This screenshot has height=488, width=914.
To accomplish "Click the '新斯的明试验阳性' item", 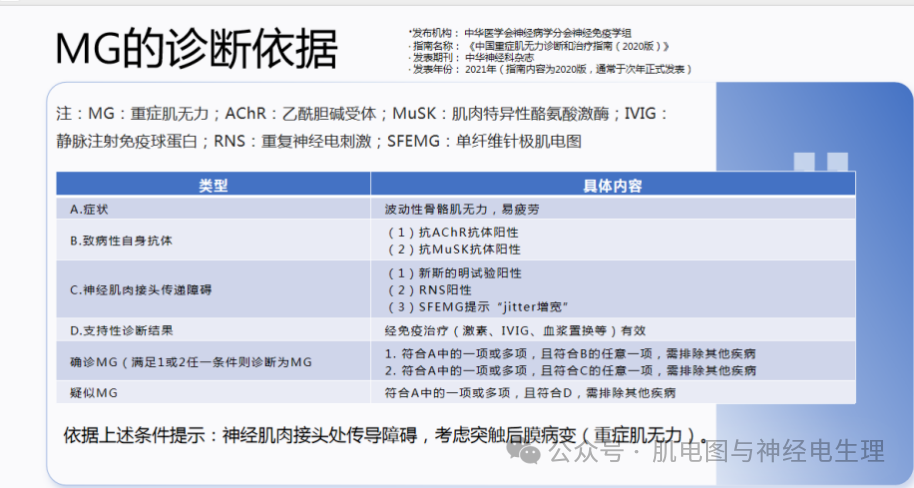I will click(x=455, y=273).
